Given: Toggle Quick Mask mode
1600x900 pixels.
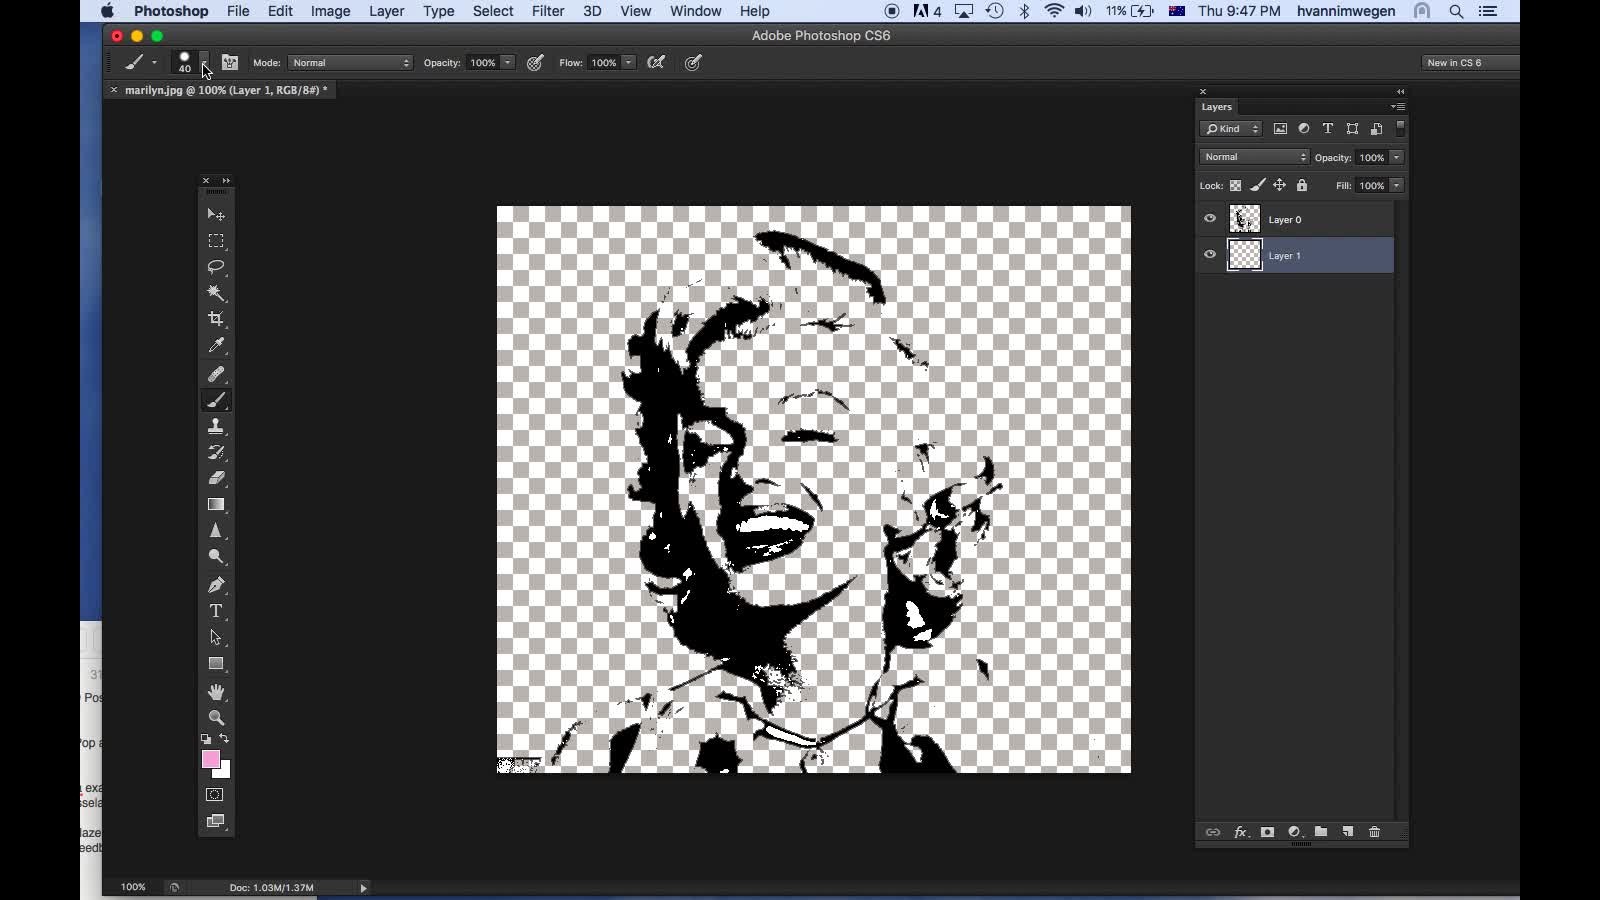Looking at the screenshot, I should (215, 795).
